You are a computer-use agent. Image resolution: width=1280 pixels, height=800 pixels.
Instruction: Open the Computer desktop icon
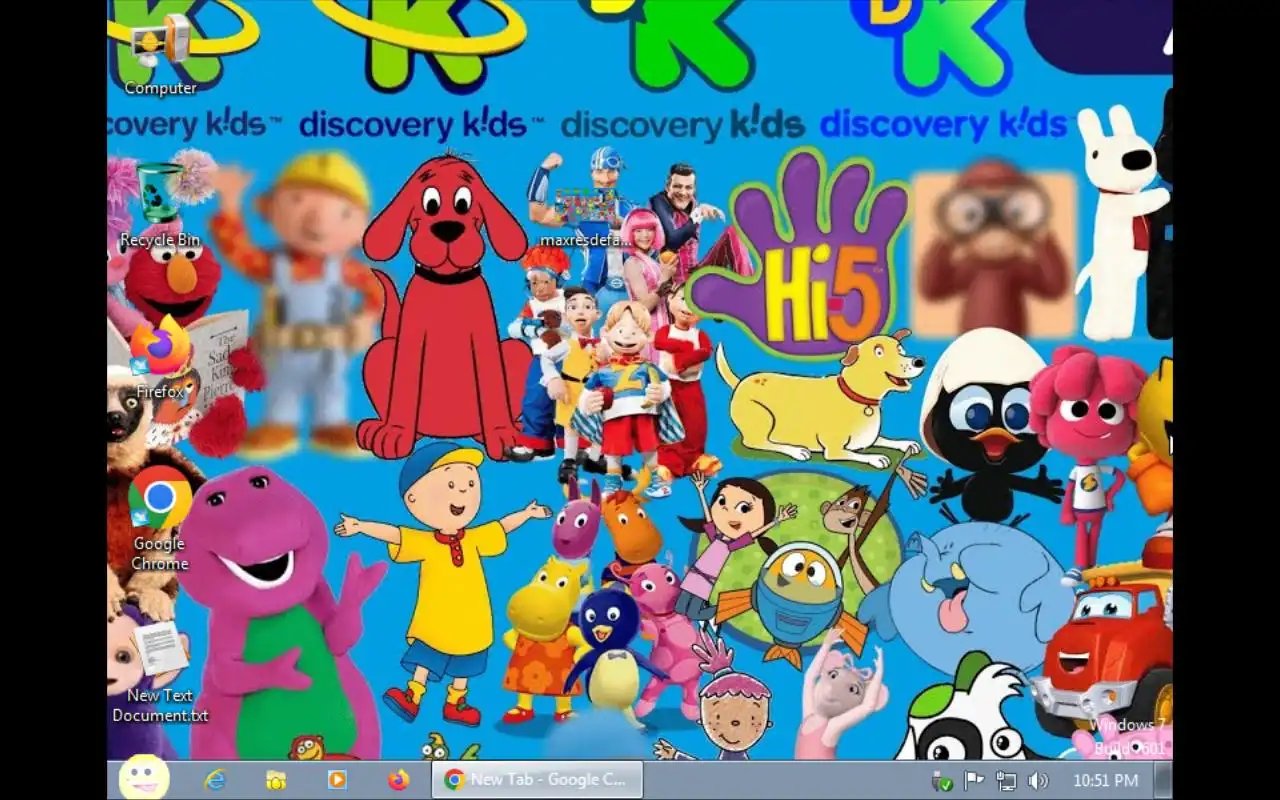coord(160,55)
